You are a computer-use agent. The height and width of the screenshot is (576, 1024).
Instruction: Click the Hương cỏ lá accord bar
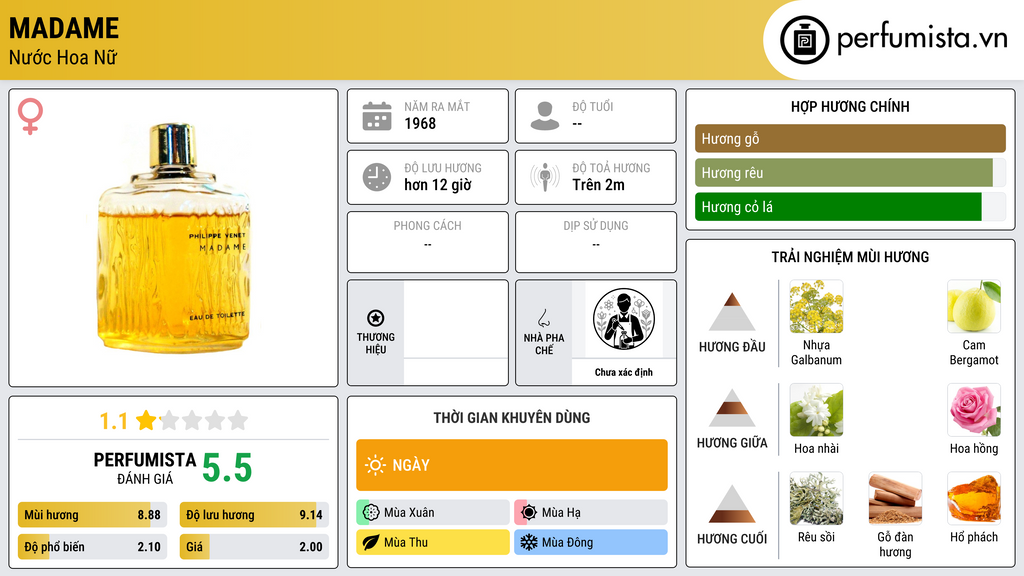click(850, 206)
